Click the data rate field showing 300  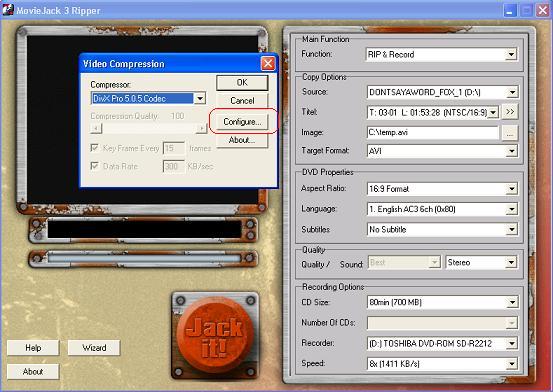[x=174, y=166]
